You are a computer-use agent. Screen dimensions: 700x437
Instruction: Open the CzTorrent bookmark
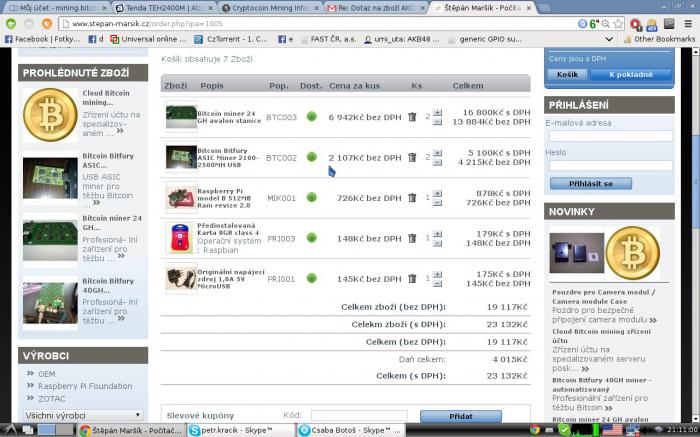231,39
